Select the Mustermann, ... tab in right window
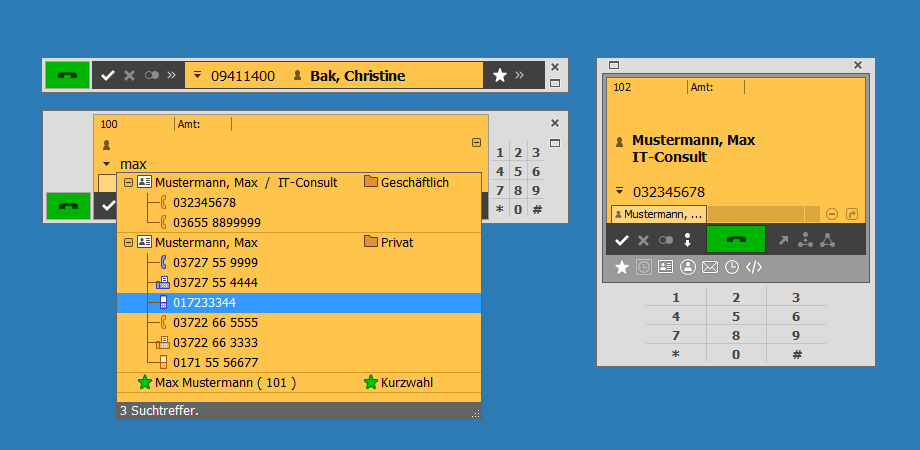Viewport: 920px width, 450px height. point(658,214)
